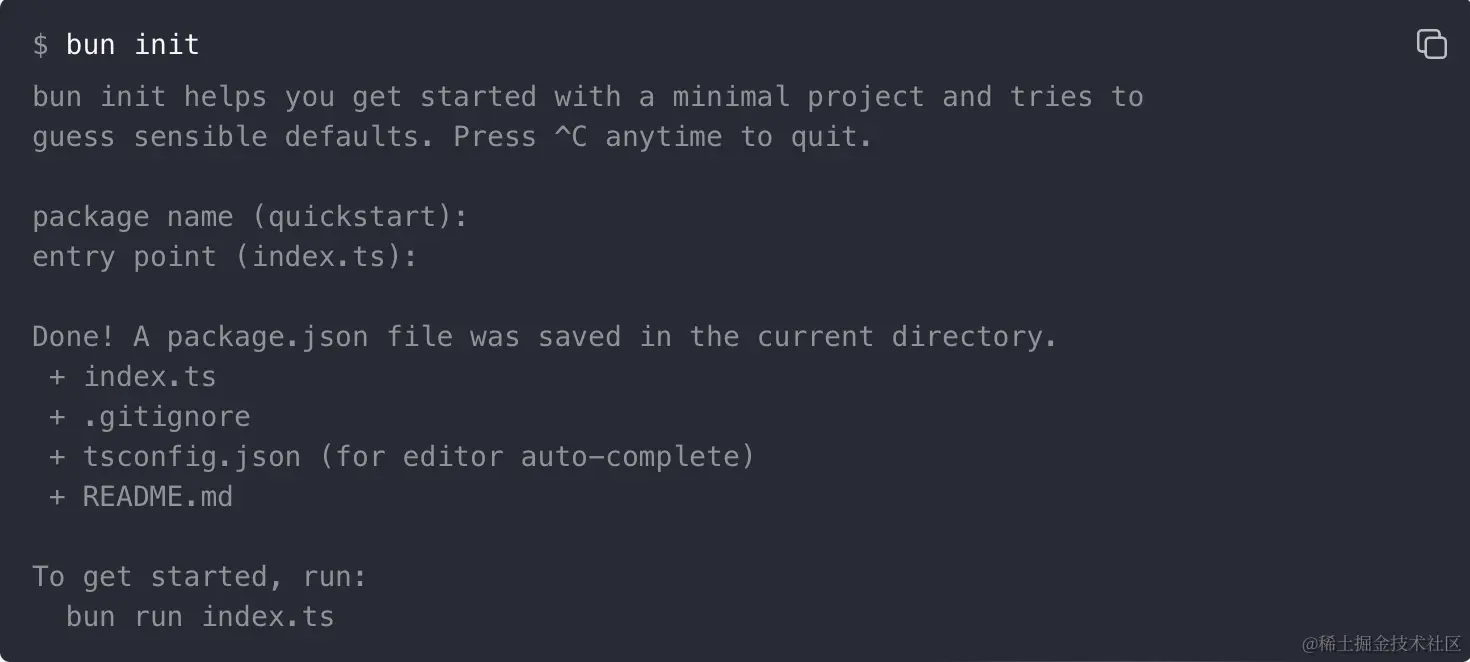Click the 'Done!' message text
The height and width of the screenshot is (662, 1470).
74,337
